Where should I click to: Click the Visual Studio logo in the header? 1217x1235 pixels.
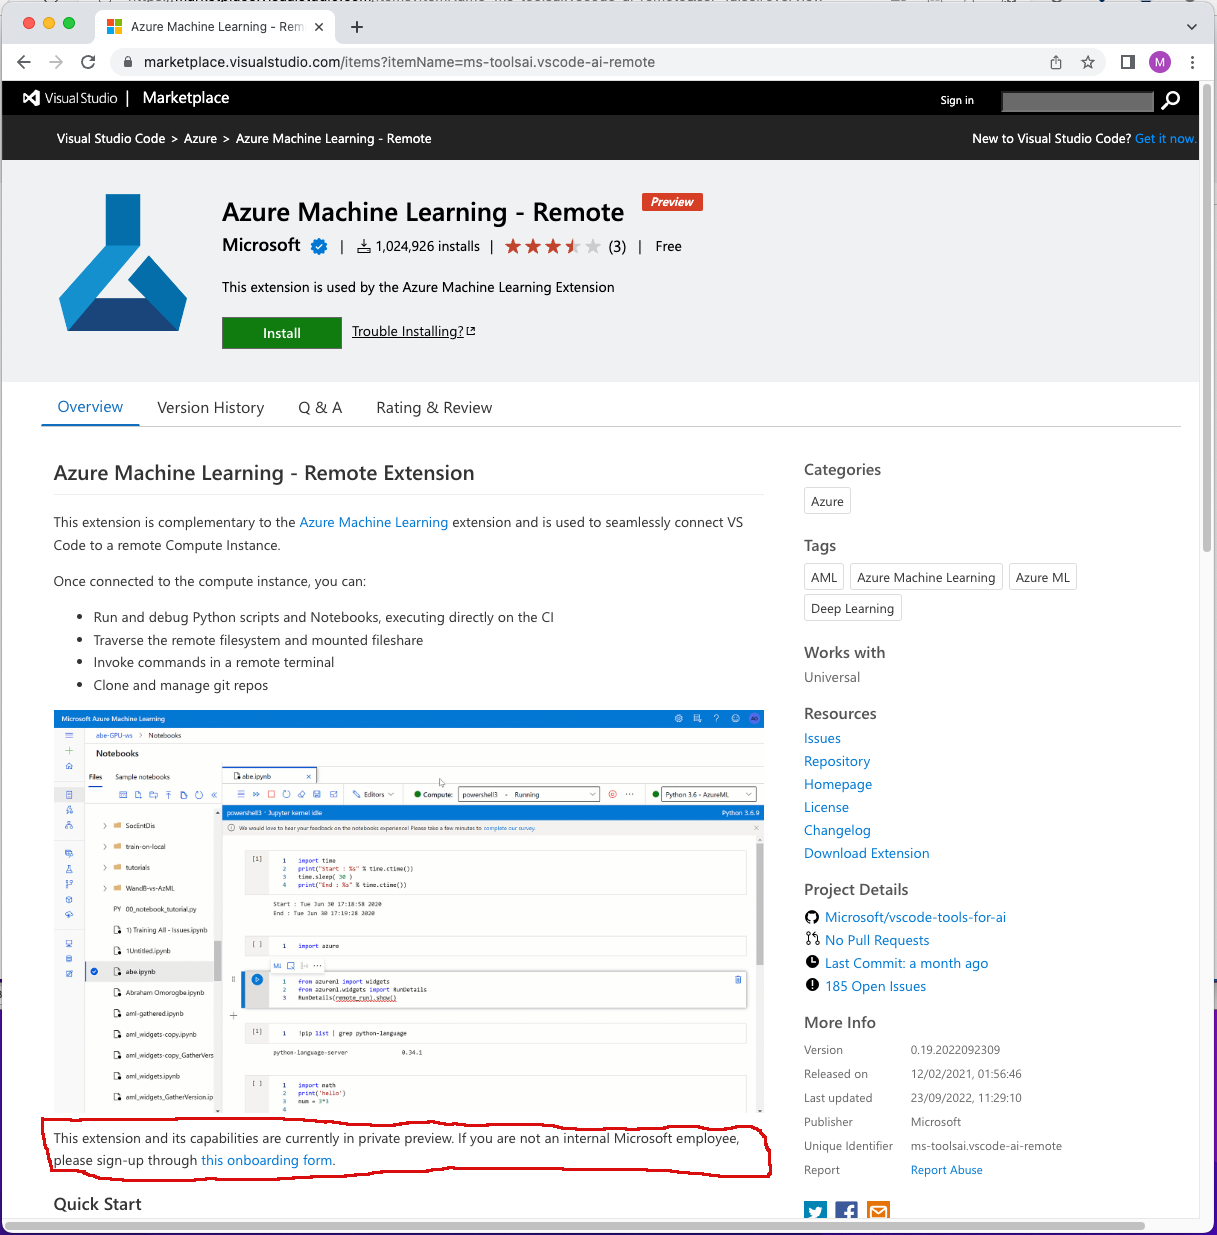click(x=29, y=98)
